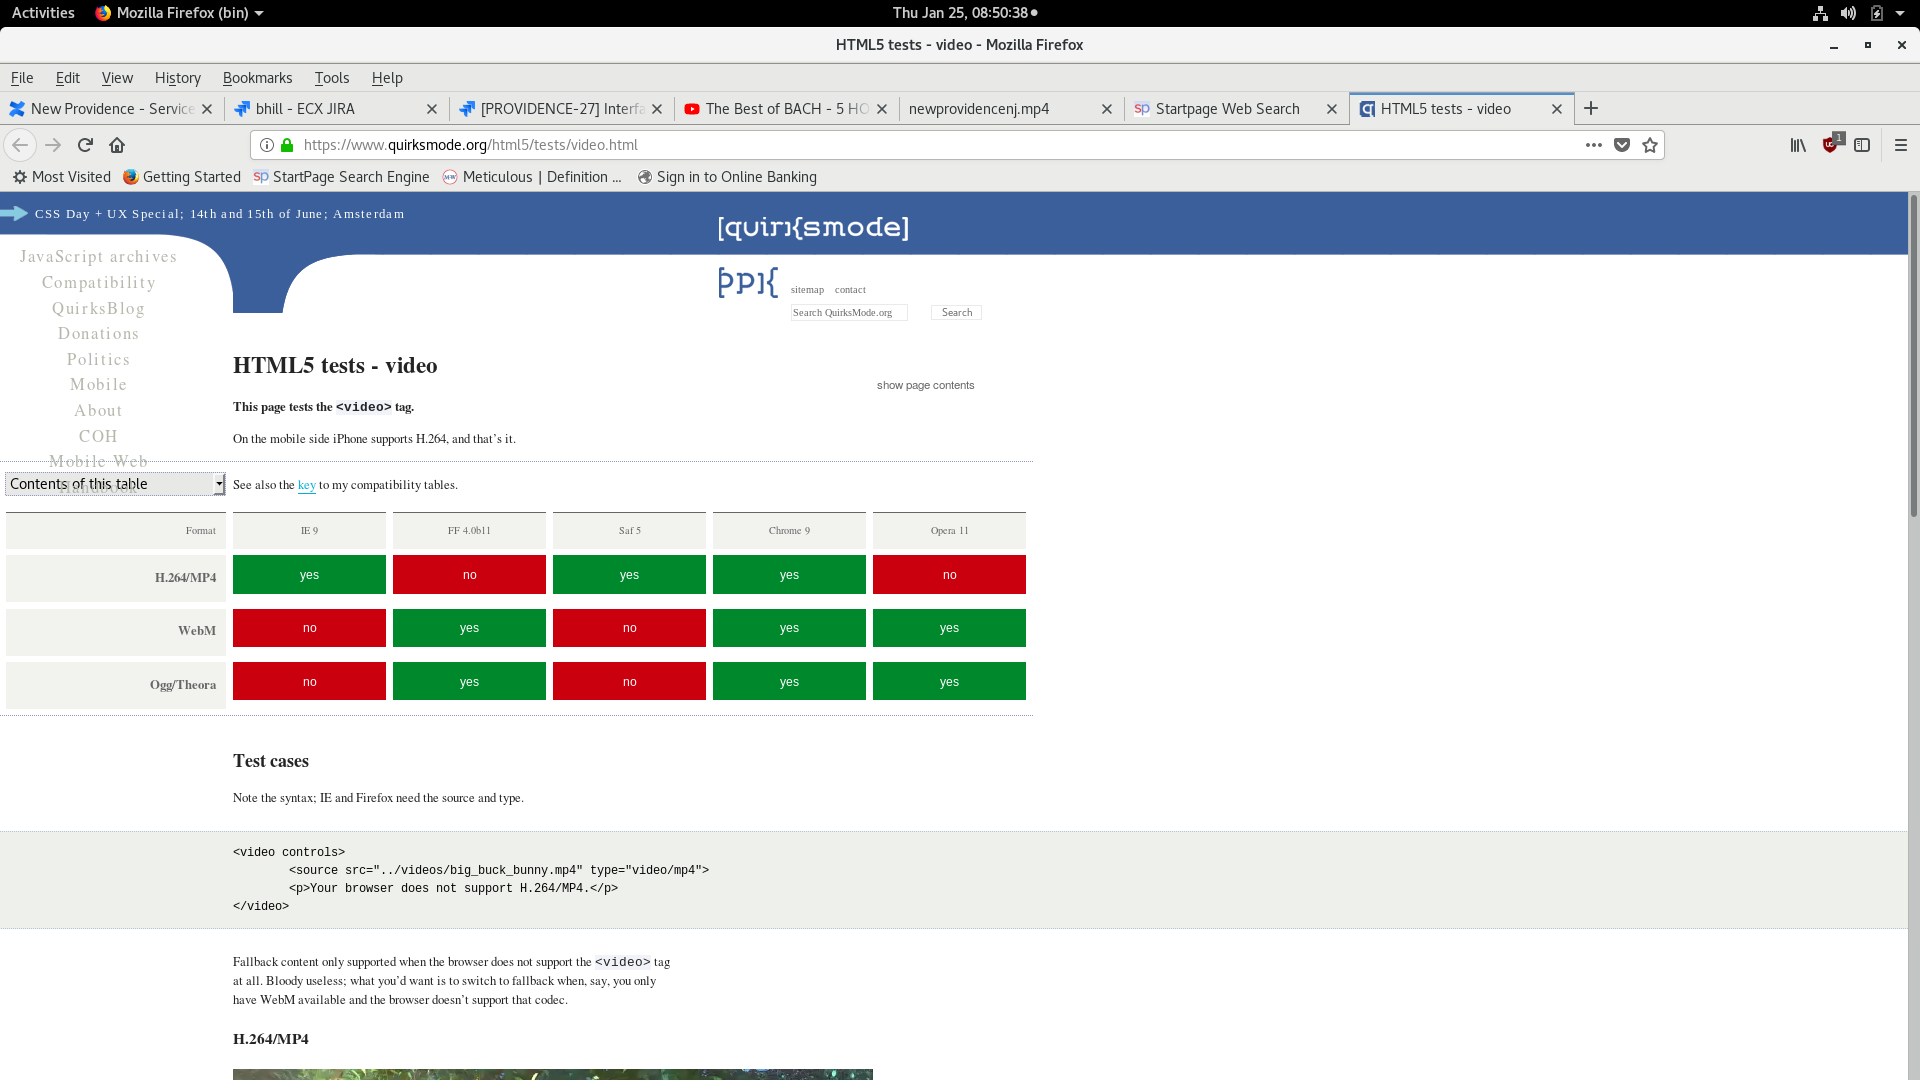The image size is (1920, 1080).
Task: Toggle the sidebar view icon
Action: [1862, 145]
